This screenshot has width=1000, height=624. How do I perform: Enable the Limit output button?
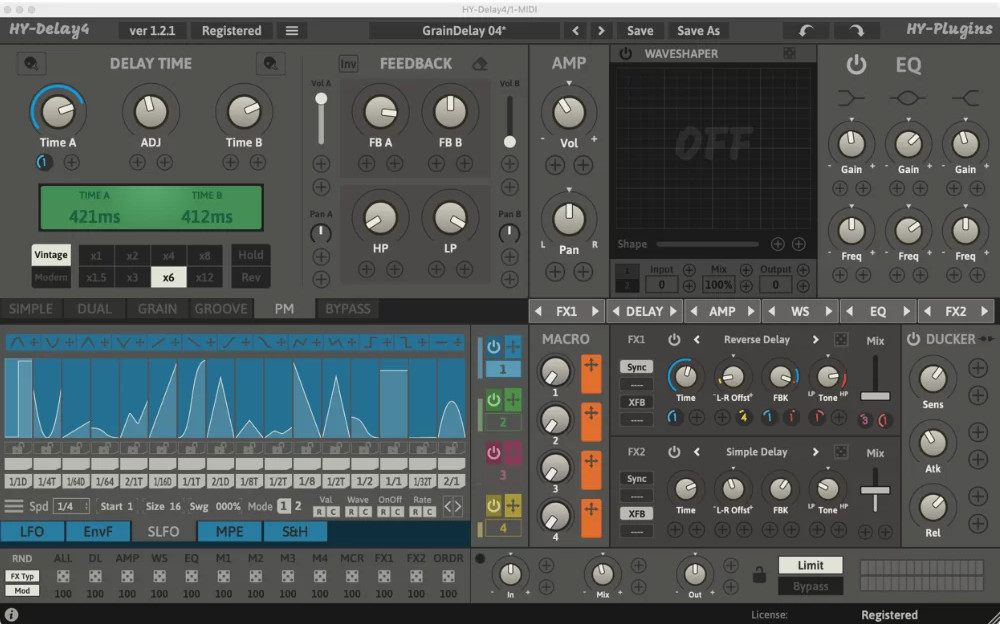pyautogui.click(x=810, y=565)
